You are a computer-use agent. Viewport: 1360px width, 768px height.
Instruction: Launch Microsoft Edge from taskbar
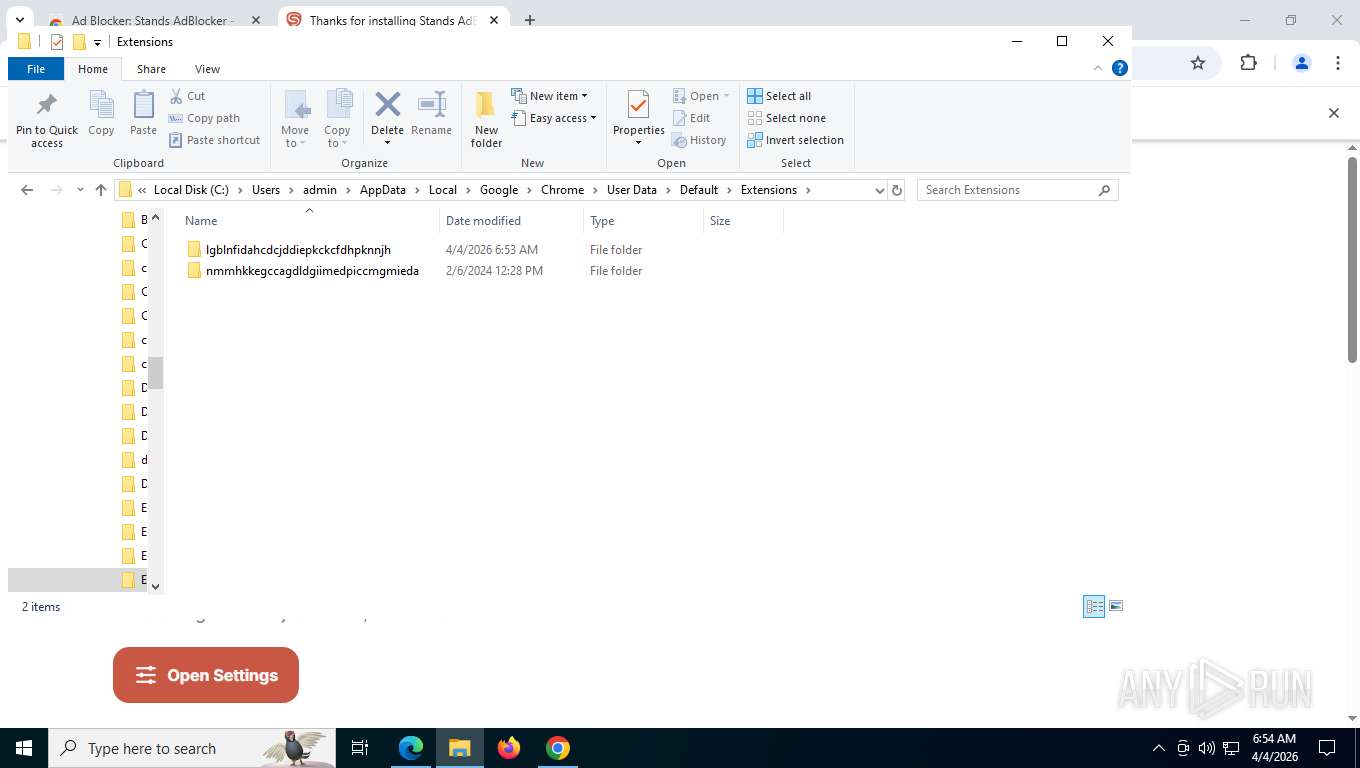[x=411, y=748]
